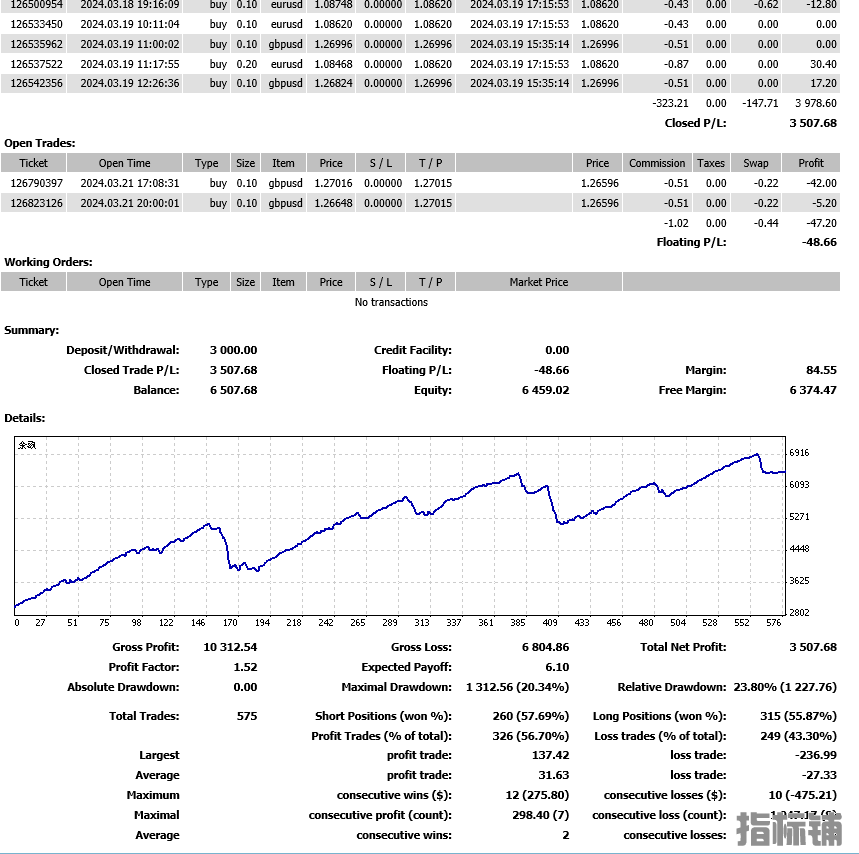Click the Total Net Profit value

pos(812,647)
